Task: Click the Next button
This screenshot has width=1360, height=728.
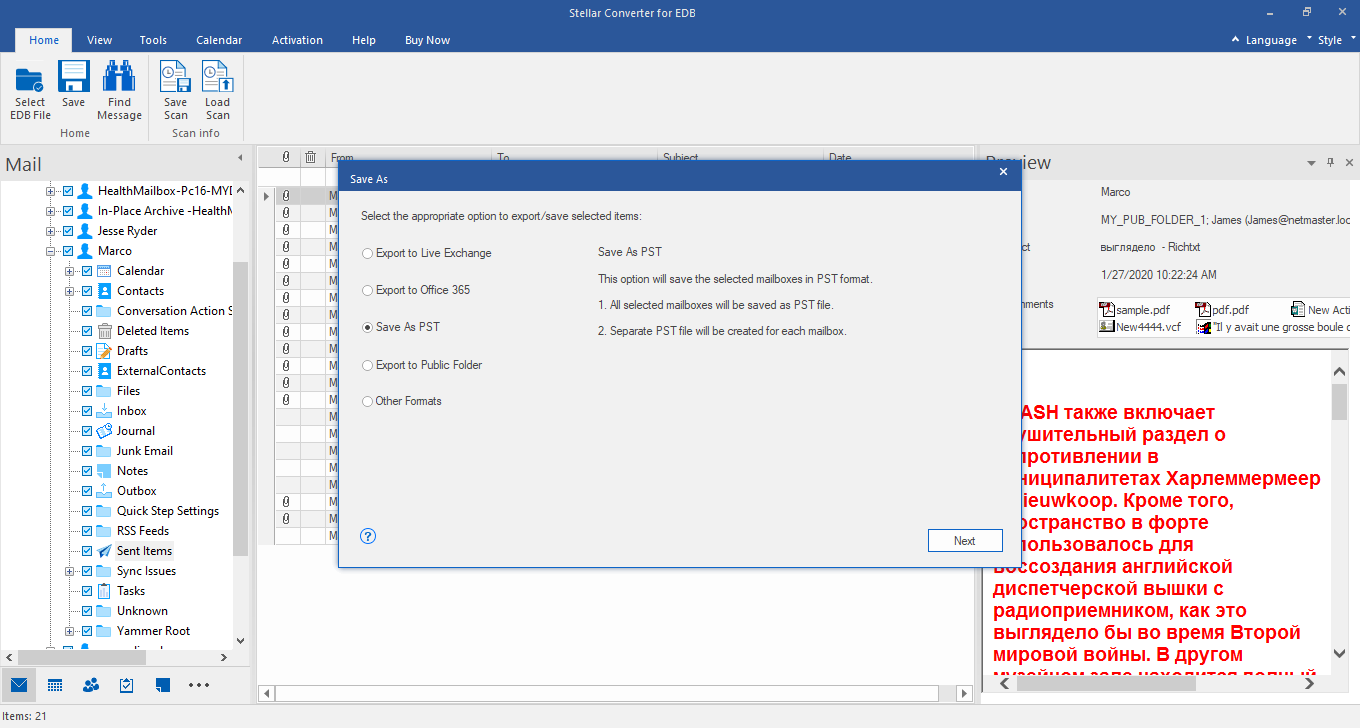Action: click(964, 541)
